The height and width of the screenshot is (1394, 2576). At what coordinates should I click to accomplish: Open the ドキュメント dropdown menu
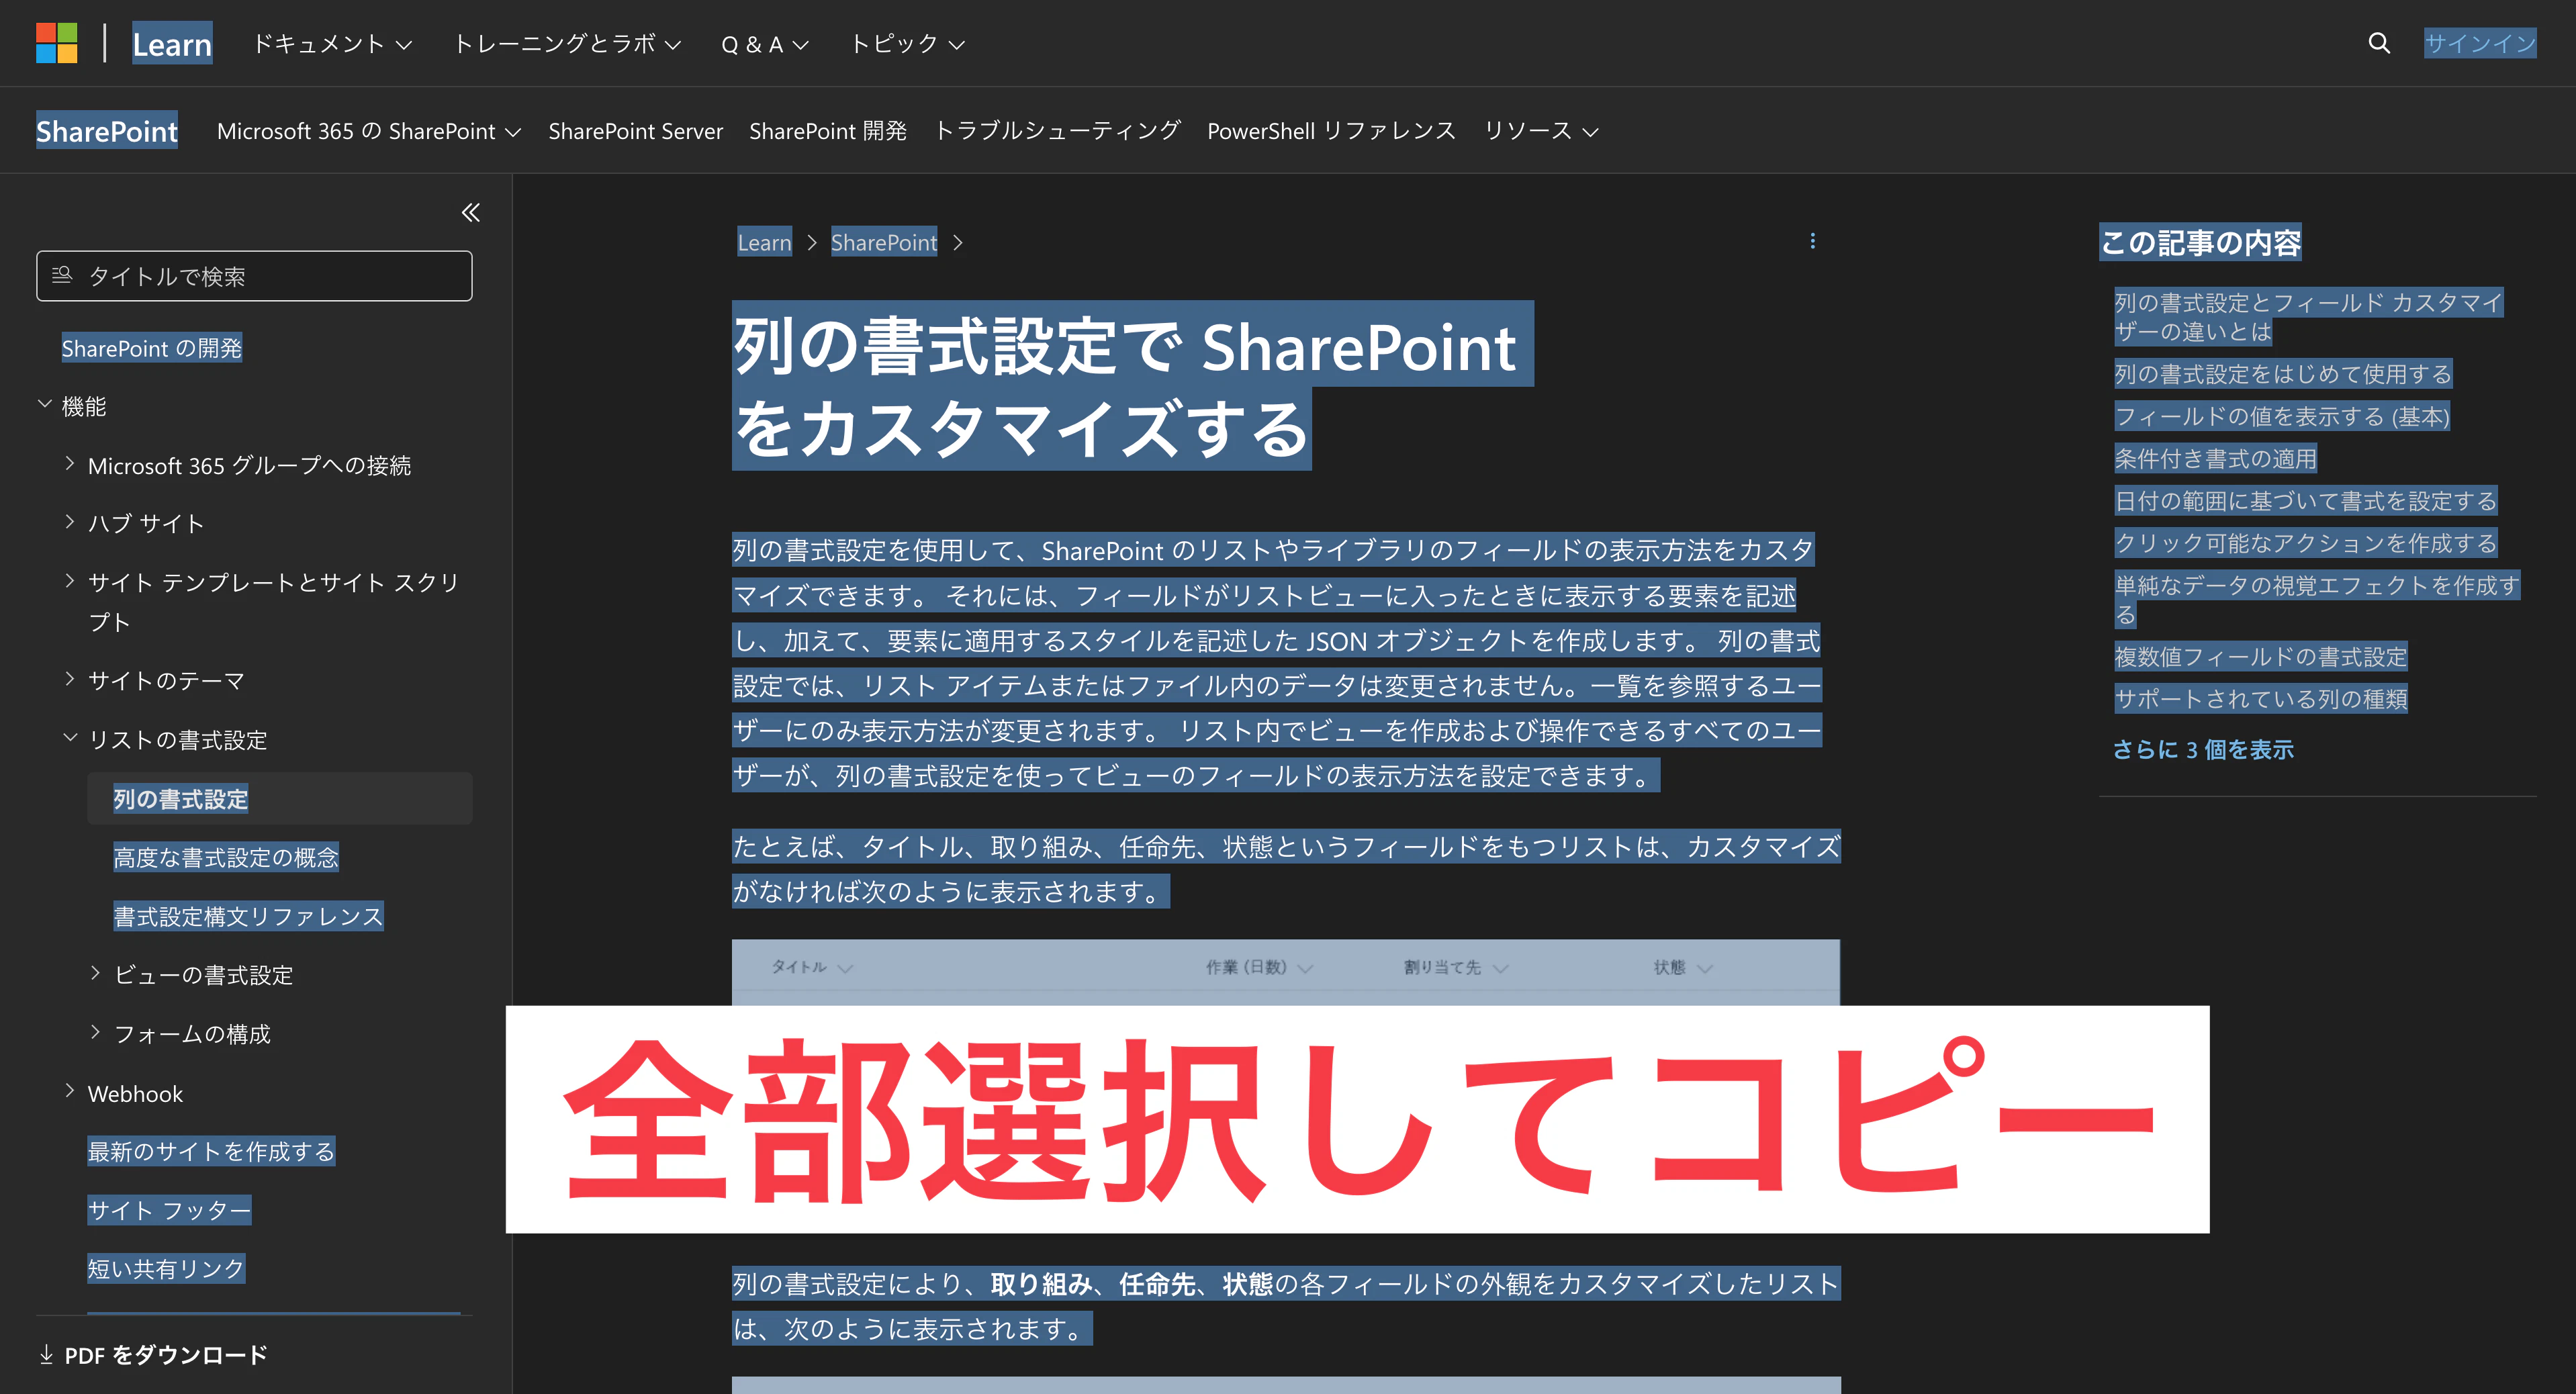332,44
